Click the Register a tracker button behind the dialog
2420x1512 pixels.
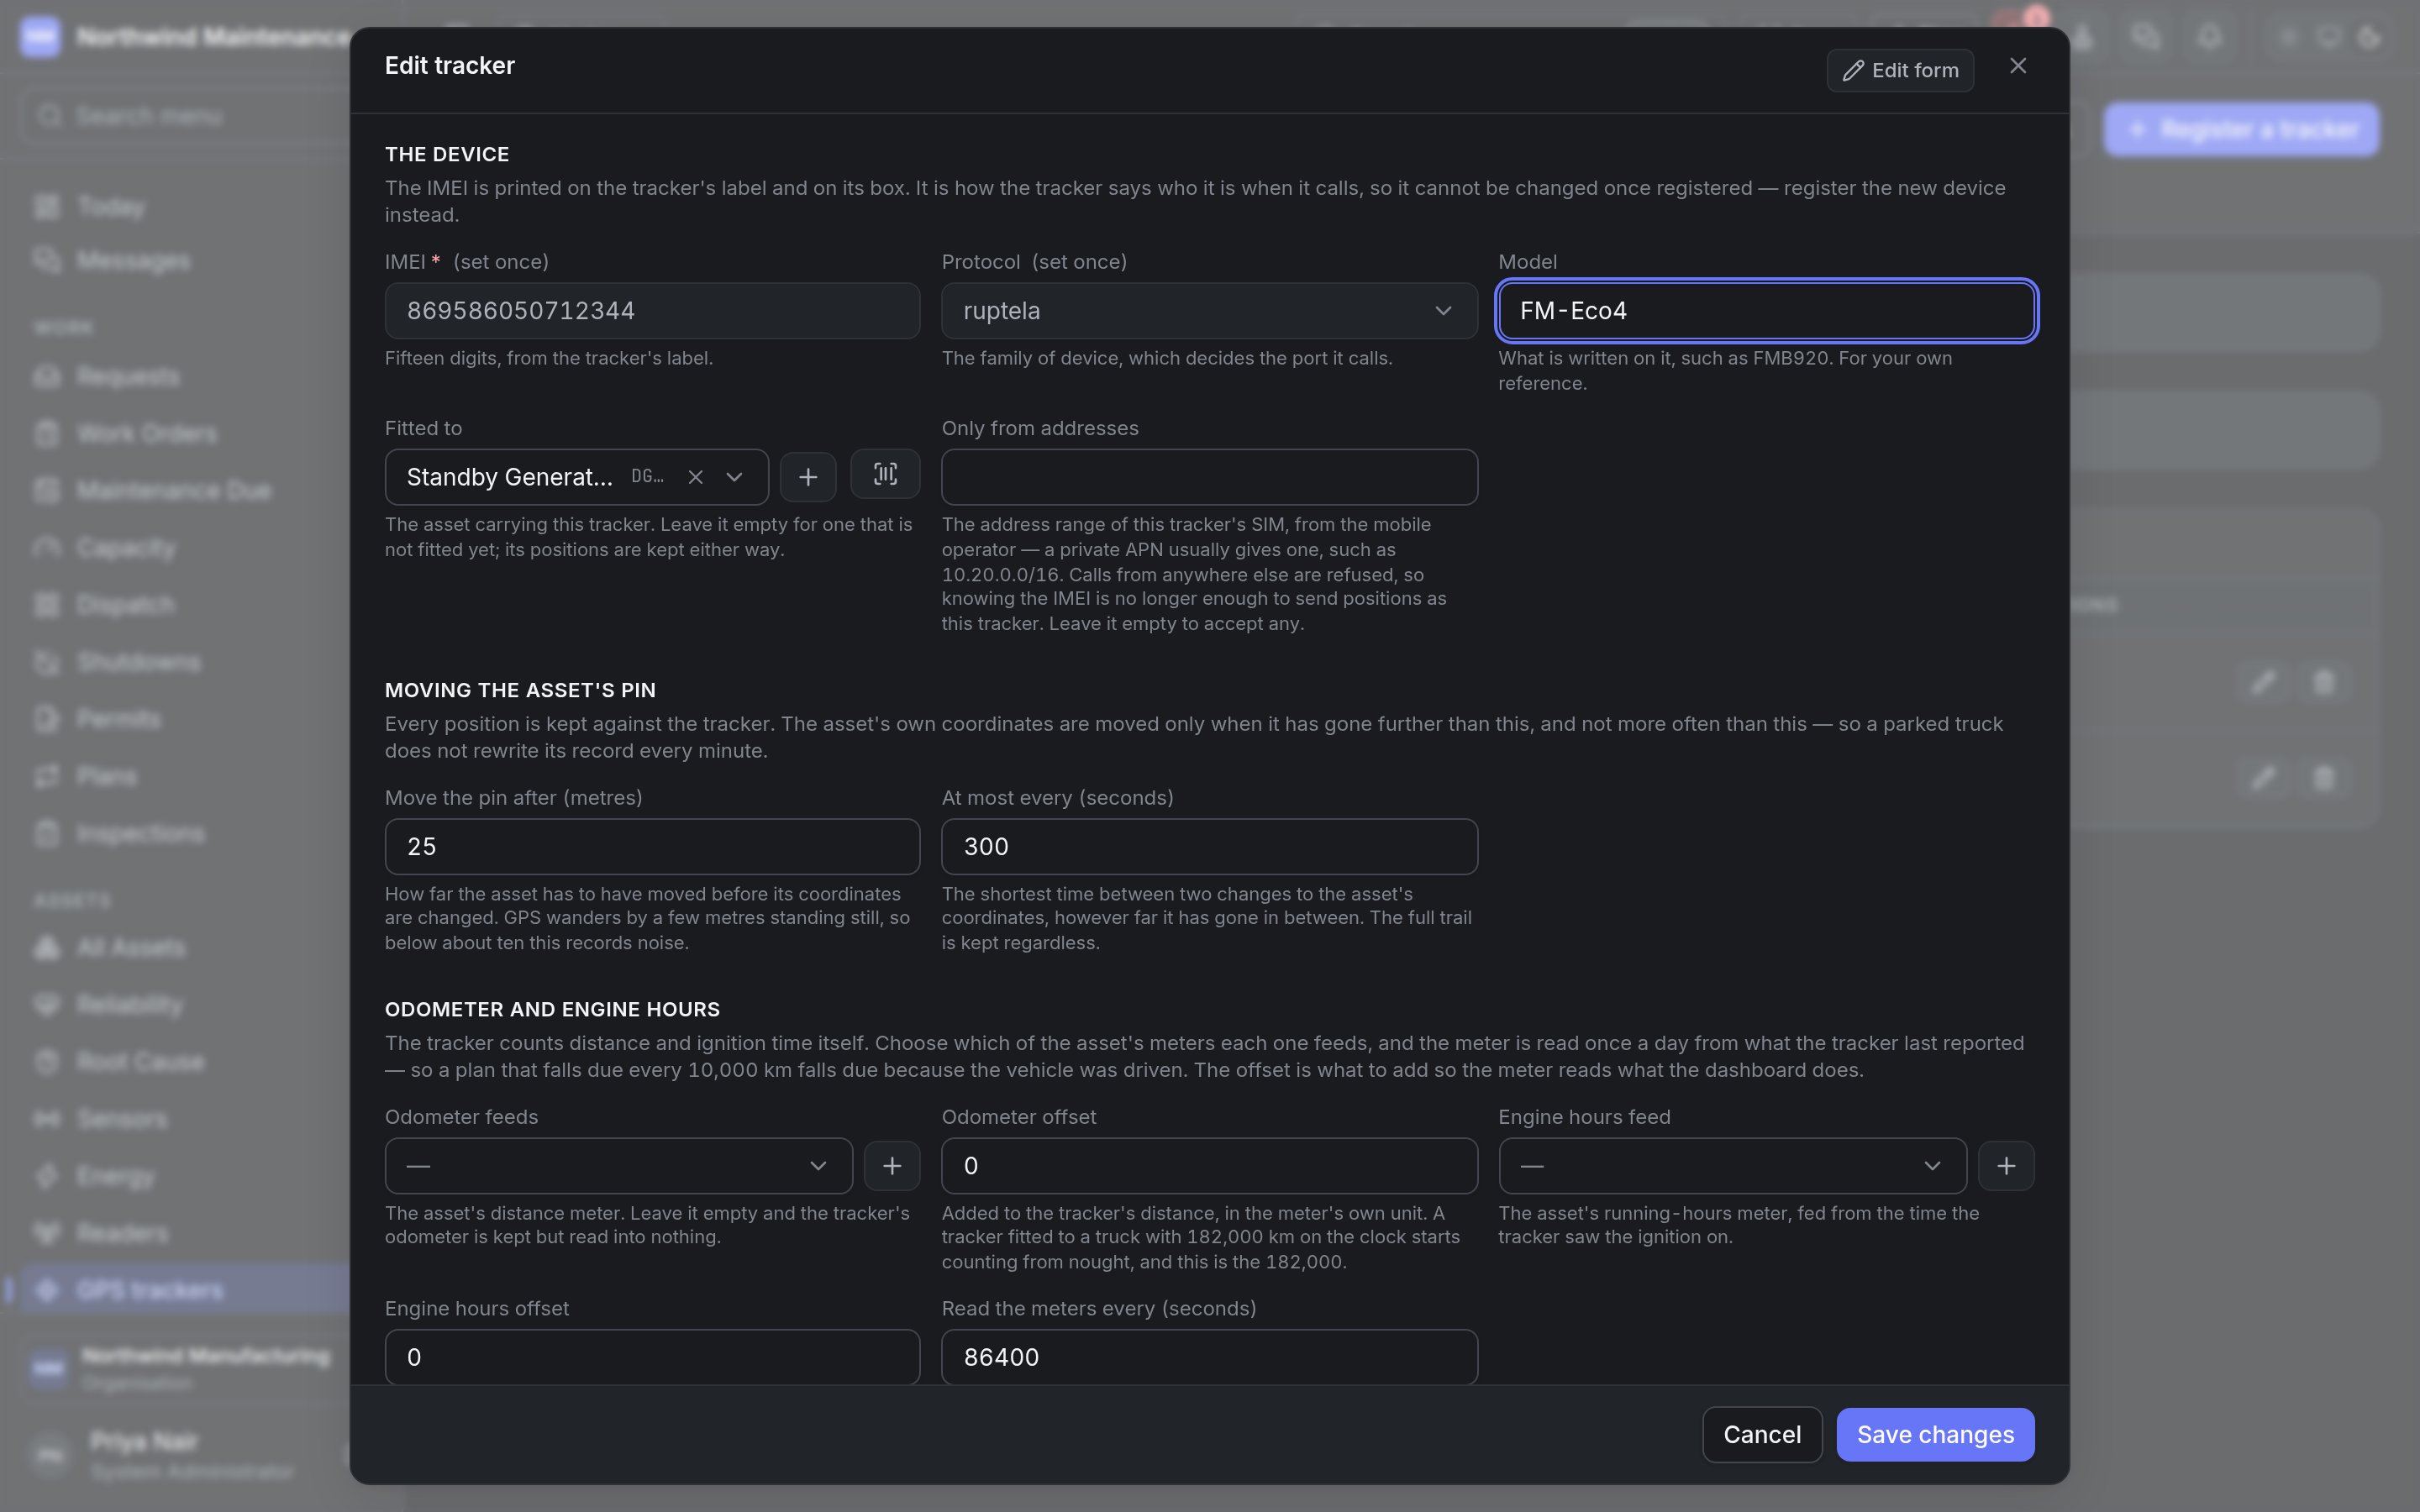pyautogui.click(x=2241, y=129)
